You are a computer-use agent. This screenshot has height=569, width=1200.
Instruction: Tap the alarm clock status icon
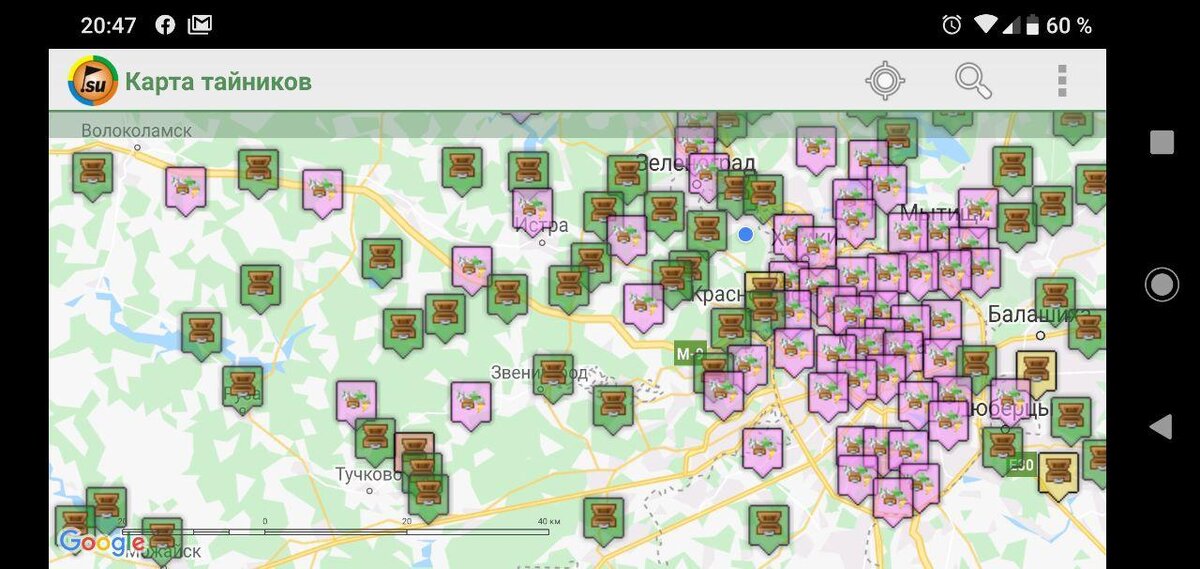(x=951, y=25)
